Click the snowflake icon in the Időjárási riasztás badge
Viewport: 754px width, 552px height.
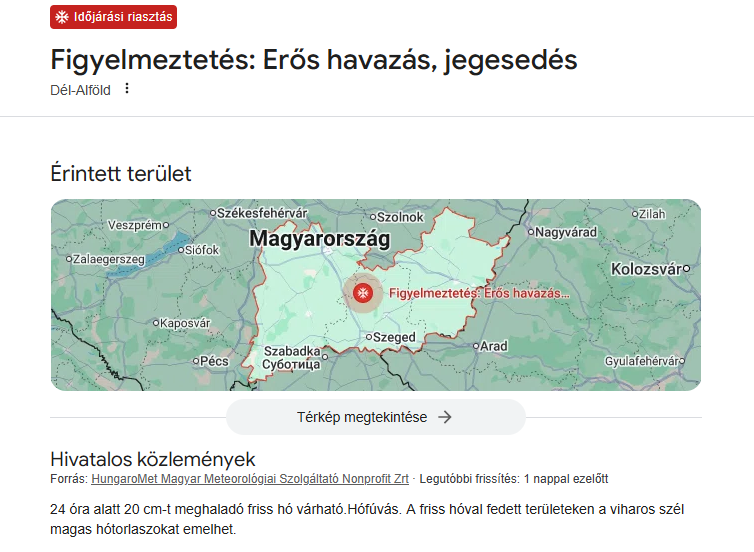(x=62, y=17)
